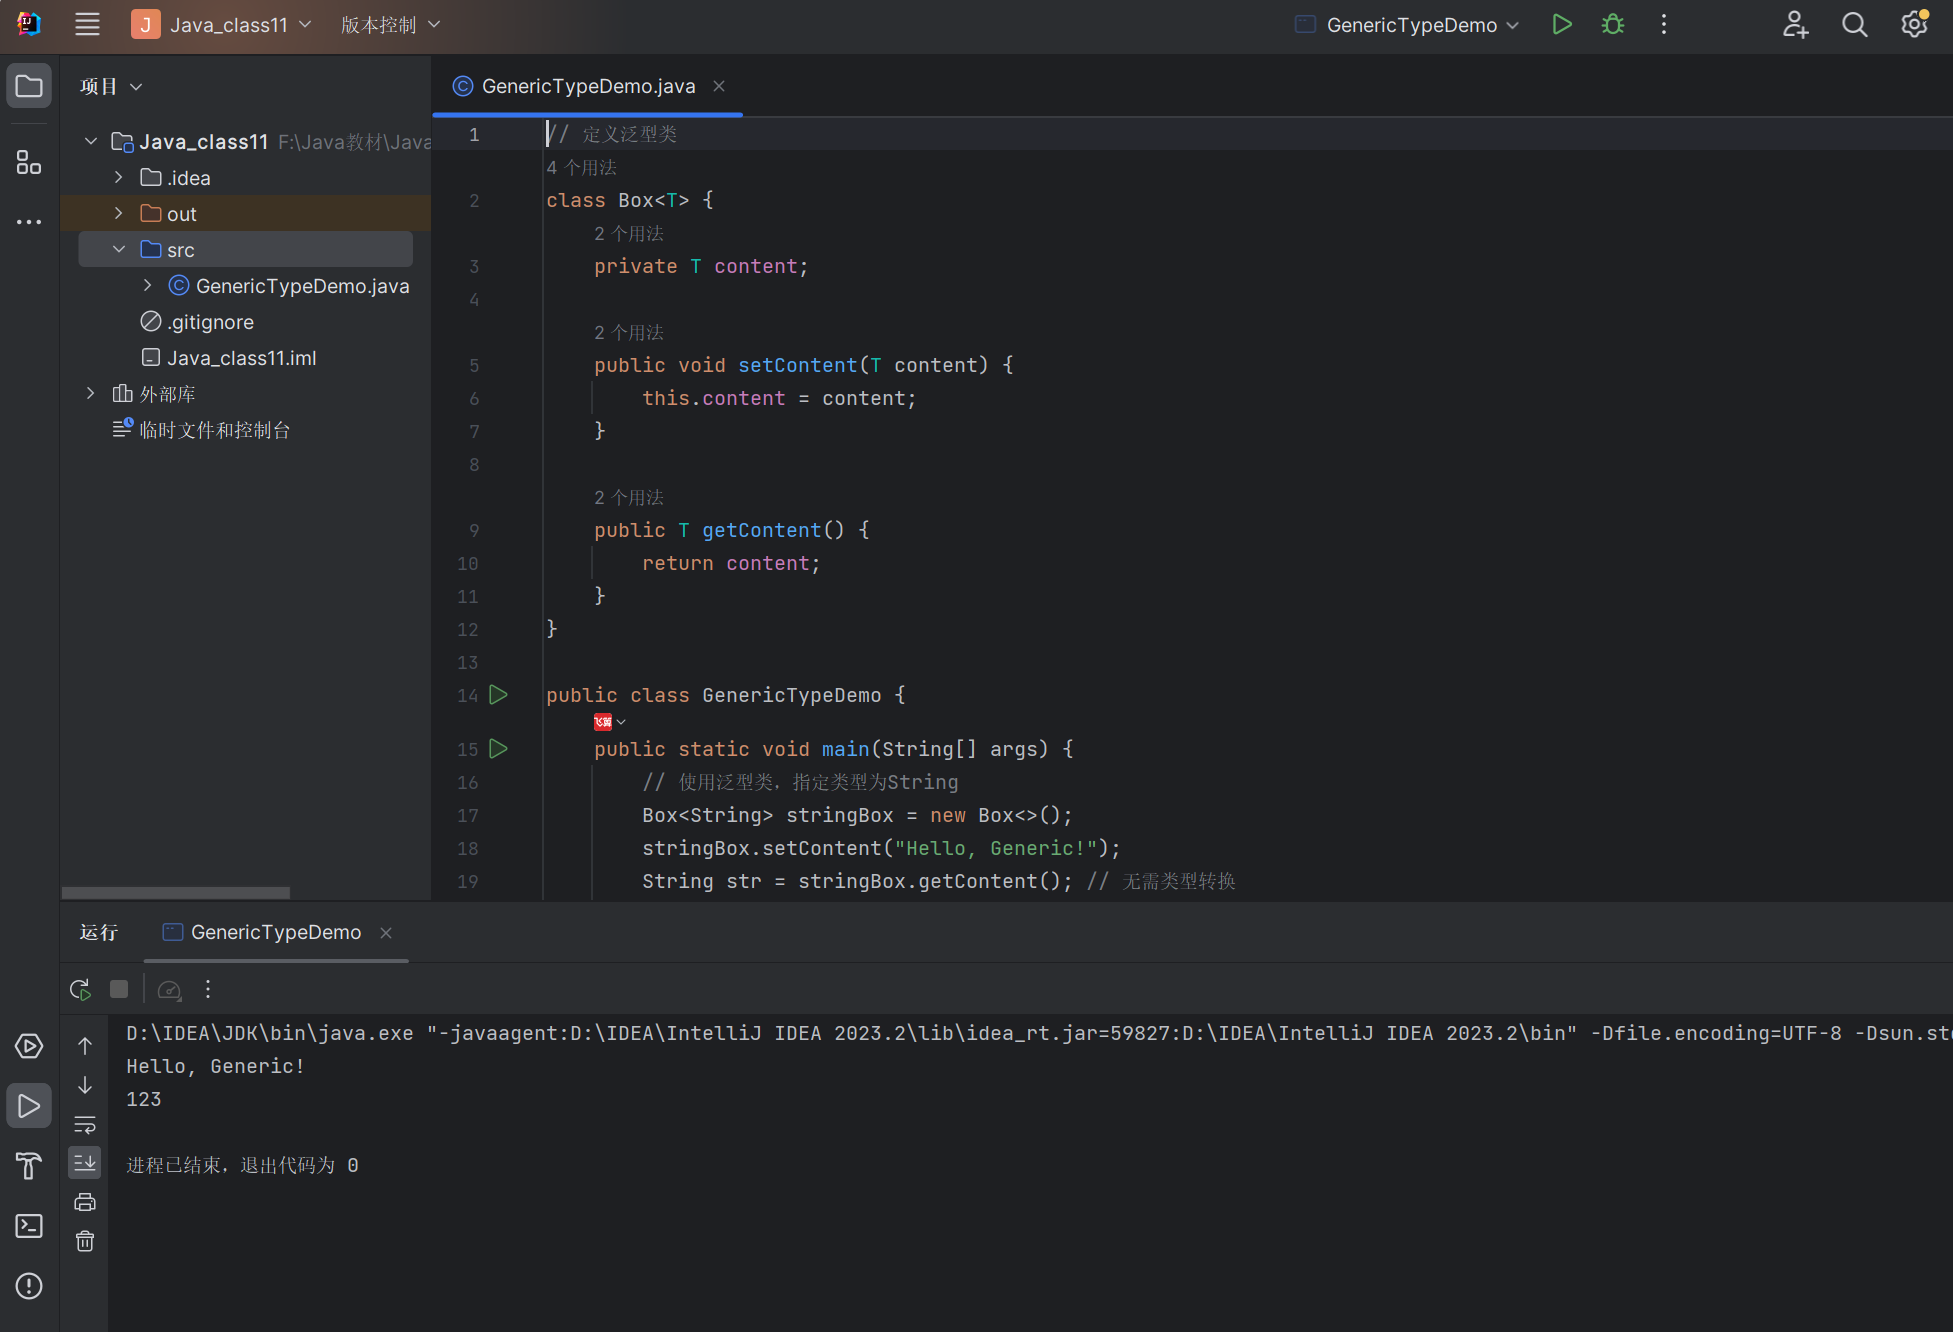Select the GenericTypeDemo.java editor tab
This screenshot has width=1953, height=1332.
[x=588, y=86]
